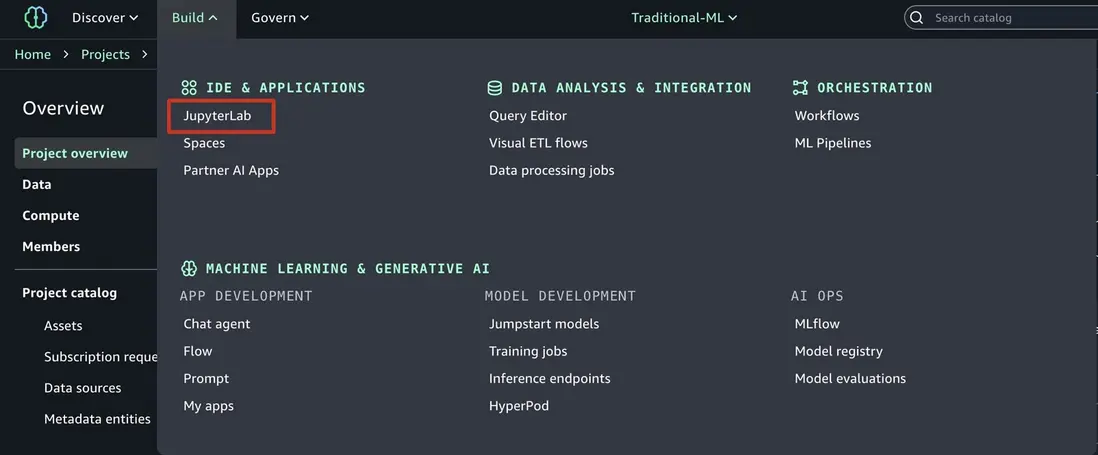
Task: Click the search magnifier icon
Action: [919, 17]
